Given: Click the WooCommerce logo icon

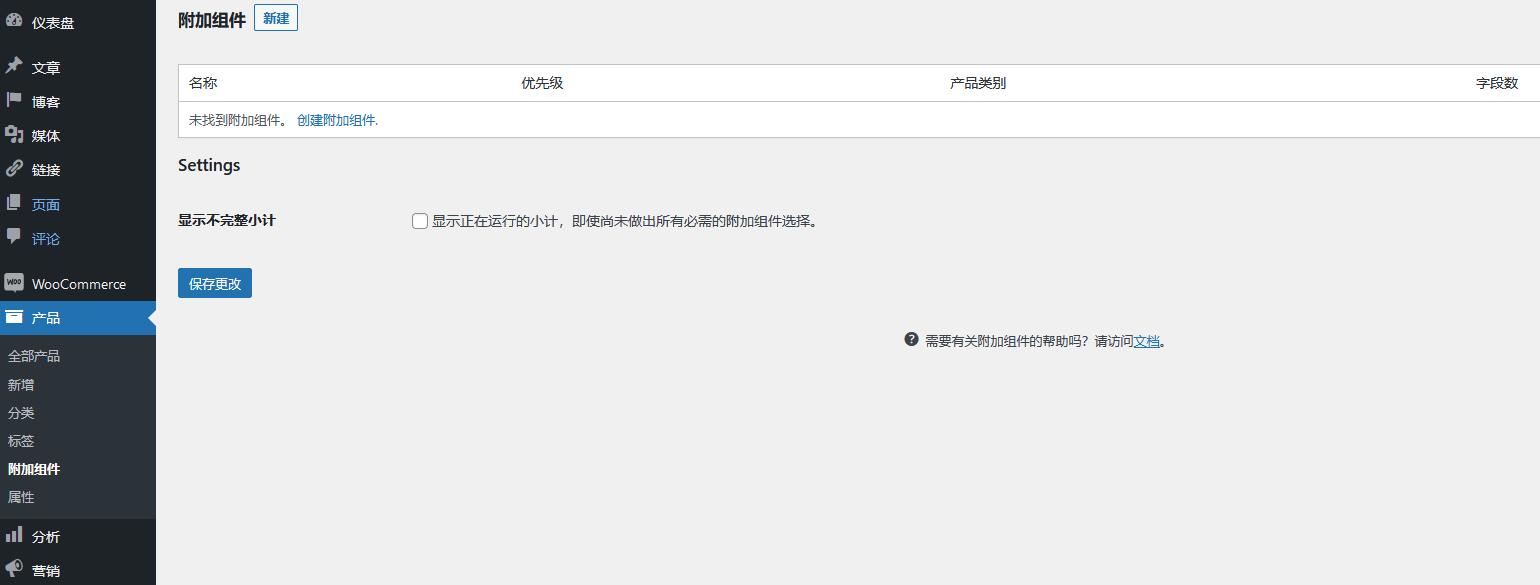Looking at the screenshot, I should point(14,283).
